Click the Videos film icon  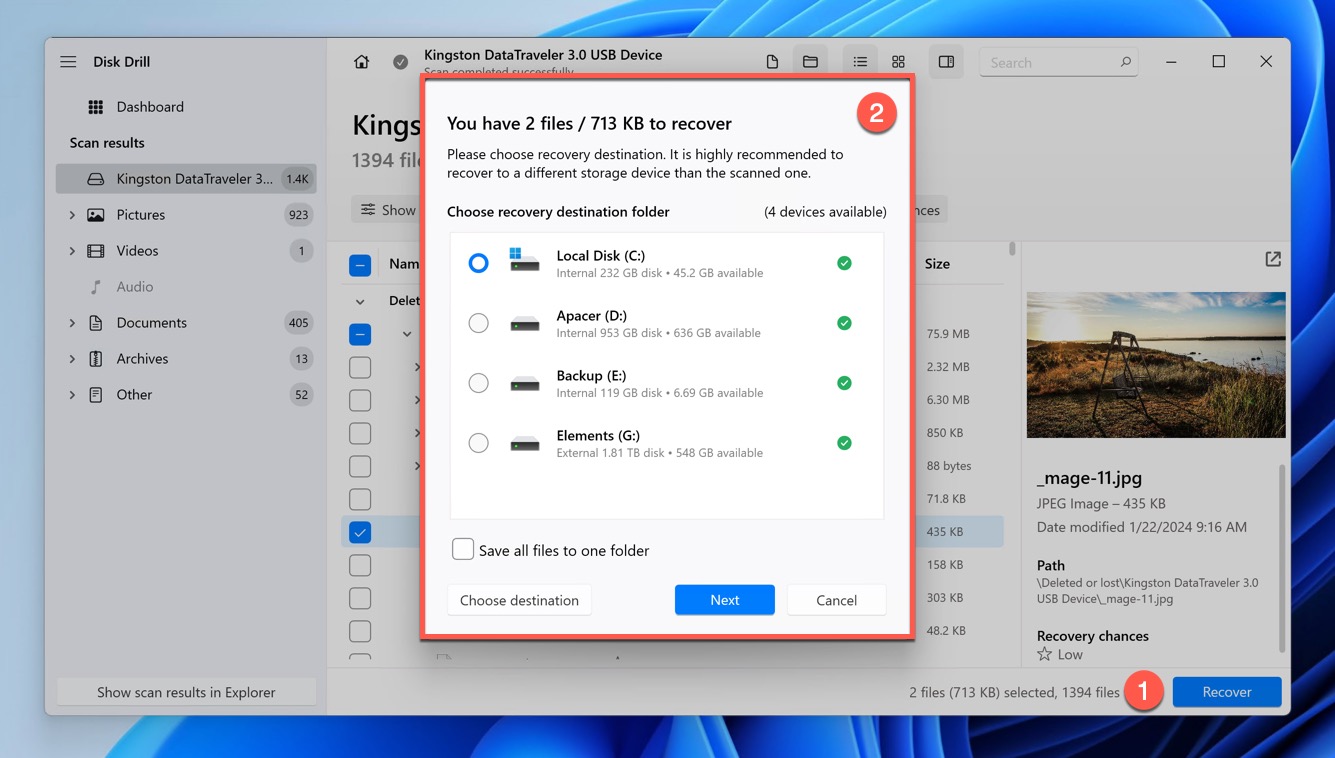[x=95, y=251]
